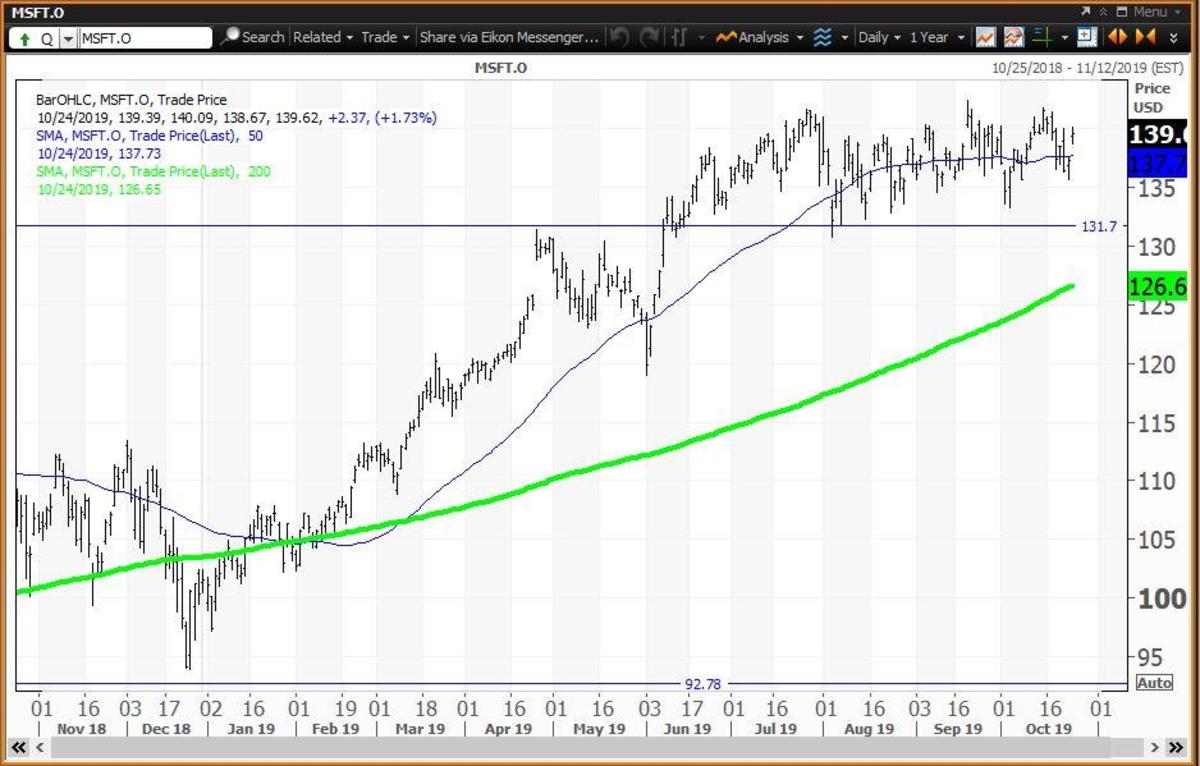Click the Oct 19 time axis label
This screenshot has width=1200, height=766.
[x=1048, y=729]
